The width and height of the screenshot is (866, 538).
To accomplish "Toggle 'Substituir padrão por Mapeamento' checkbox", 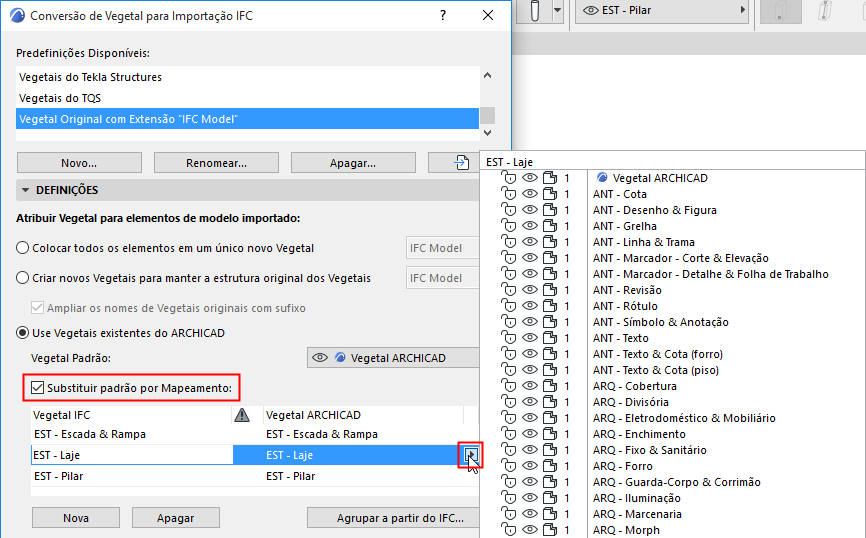I will click(x=37, y=388).
